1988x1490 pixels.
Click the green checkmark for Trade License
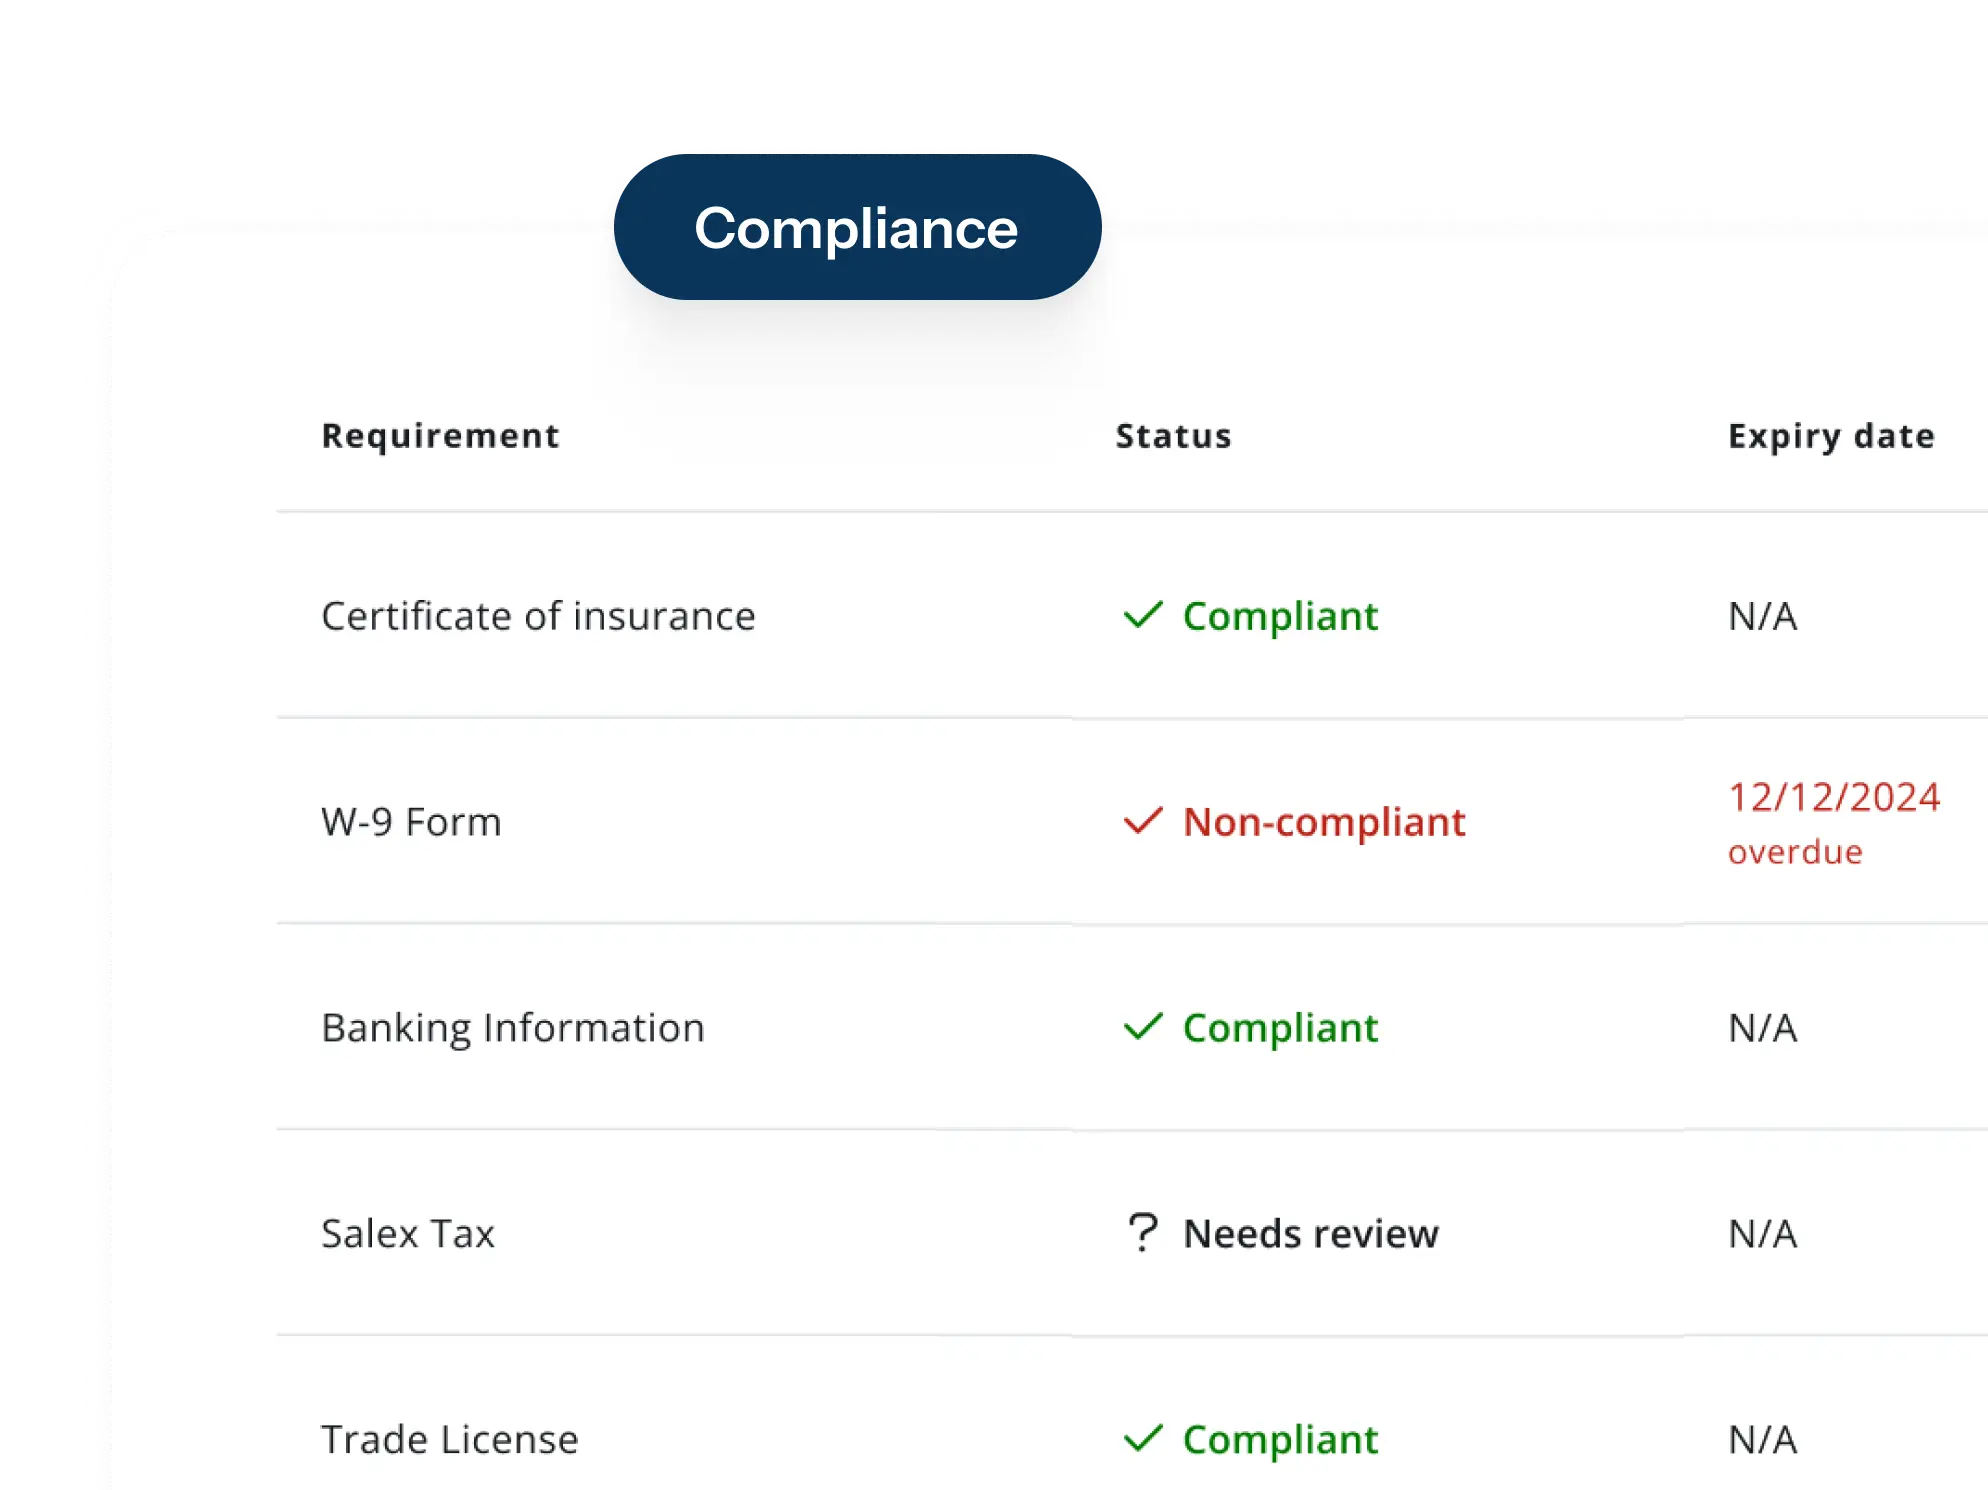(1143, 1439)
